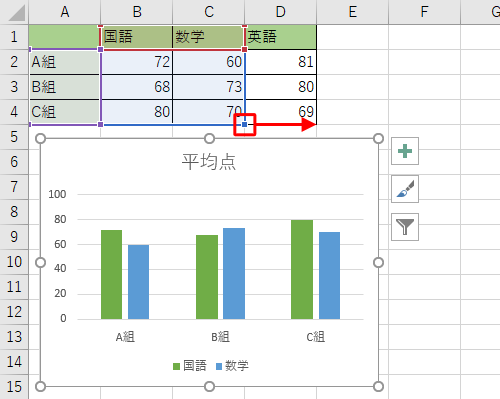Select cell with value 72
Image resolution: width=500 pixels, height=399 pixels.
coord(137,62)
